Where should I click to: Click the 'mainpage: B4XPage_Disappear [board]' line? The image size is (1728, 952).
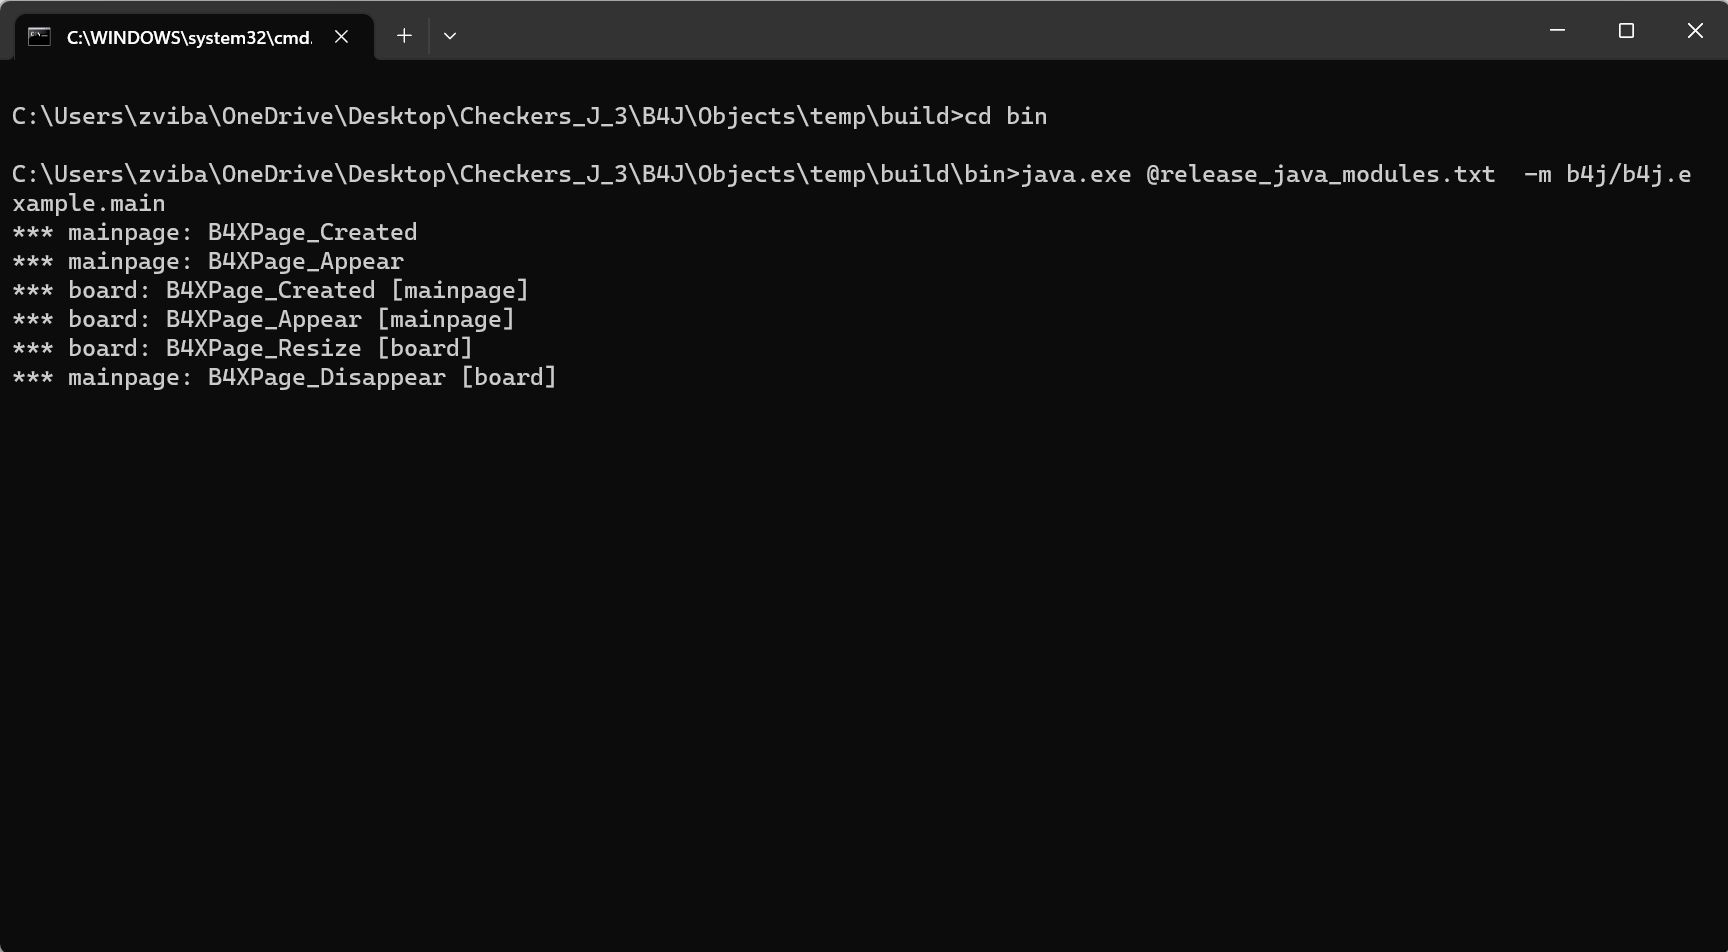[284, 377]
